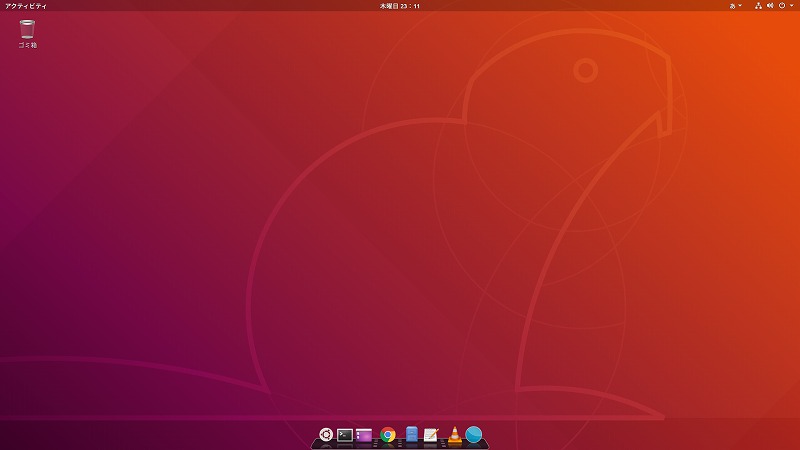This screenshot has height=450, width=800.
Task: Click the power icon in top bar
Action: 782,6
